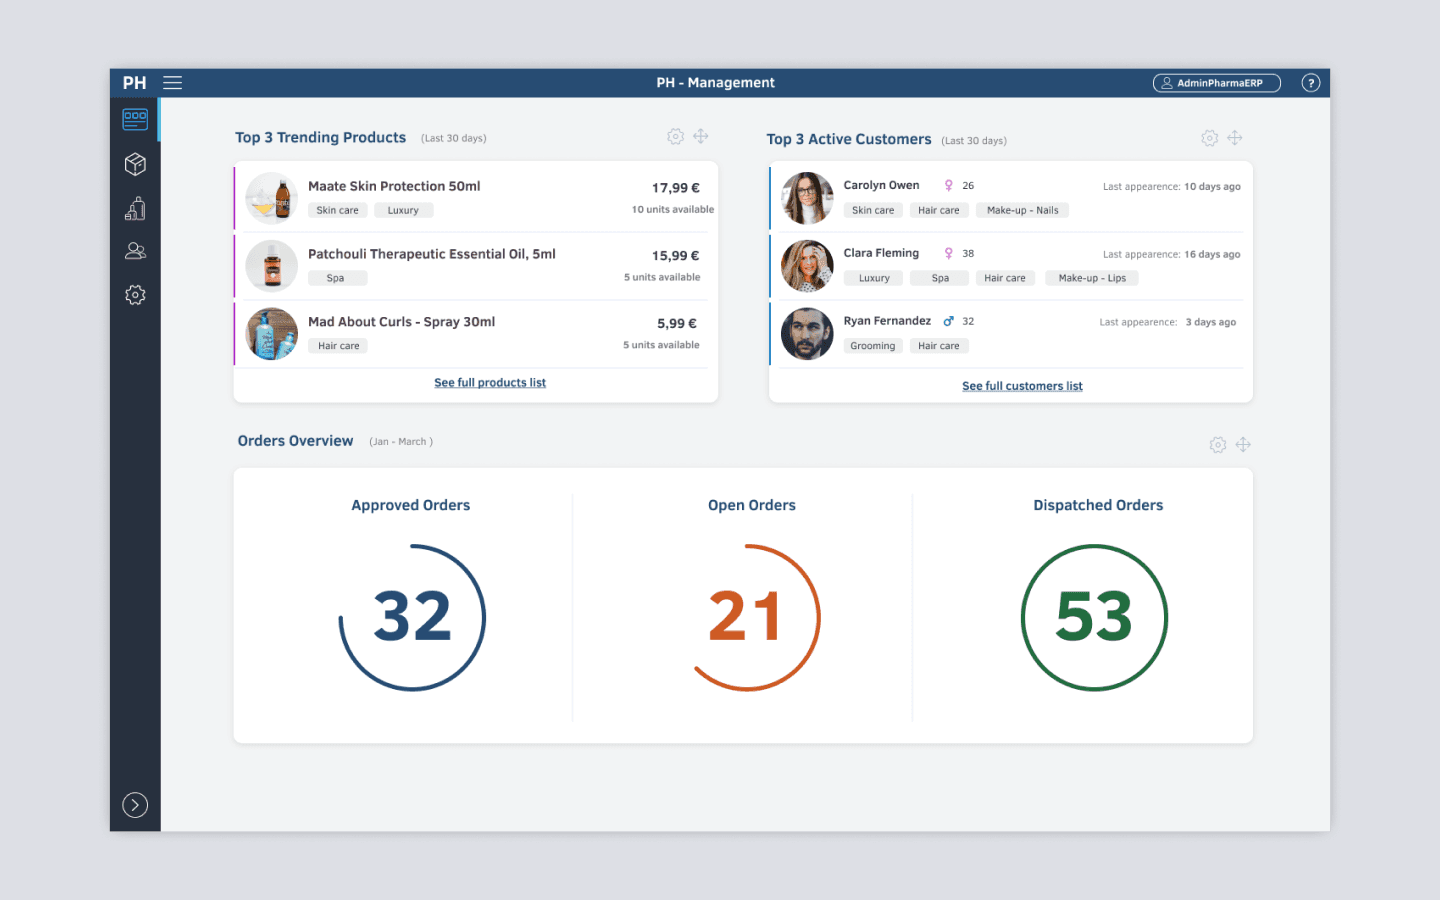Open the hamburger menu in header
Viewport: 1440px width, 900px height.
(172, 83)
